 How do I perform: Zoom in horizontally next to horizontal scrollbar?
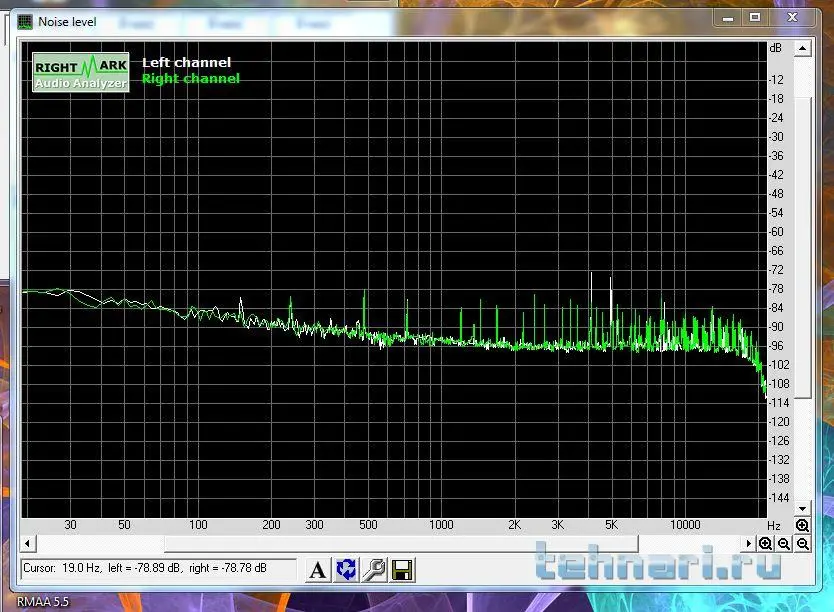[x=765, y=544]
